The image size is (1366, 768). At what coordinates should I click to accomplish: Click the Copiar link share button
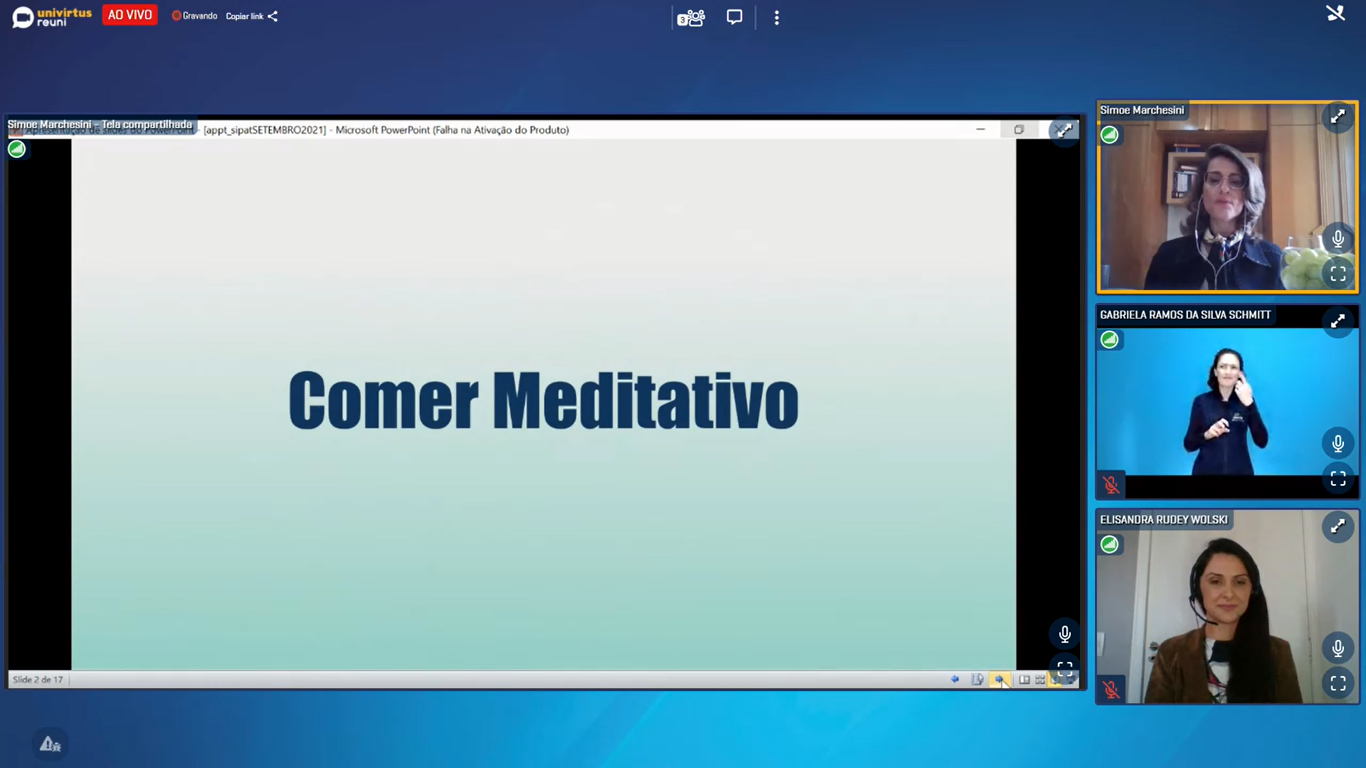click(x=252, y=16)
